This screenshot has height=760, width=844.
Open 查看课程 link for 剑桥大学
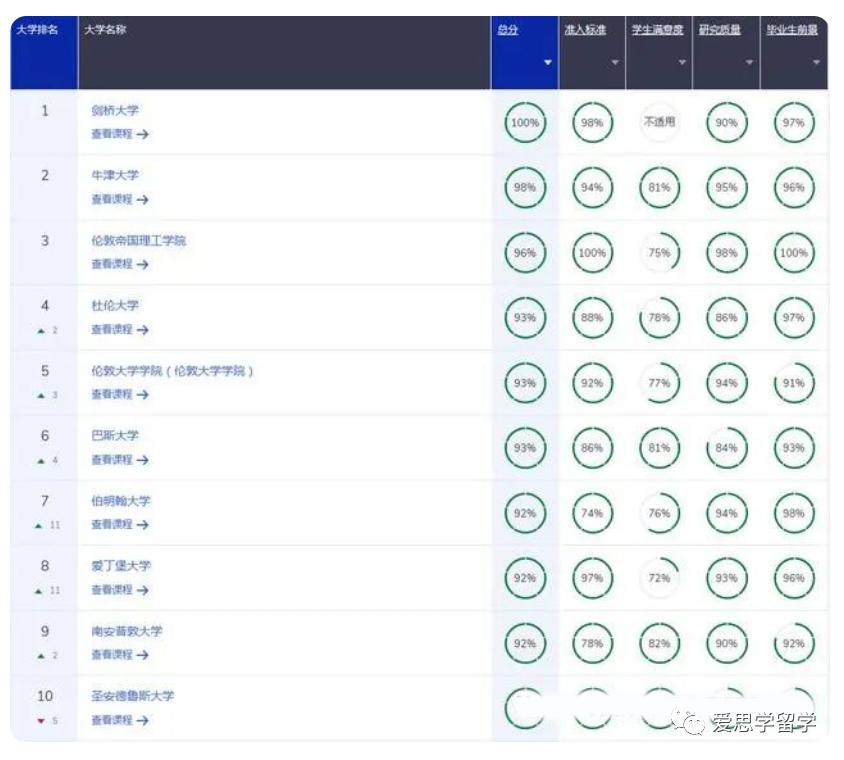(112, 132)
